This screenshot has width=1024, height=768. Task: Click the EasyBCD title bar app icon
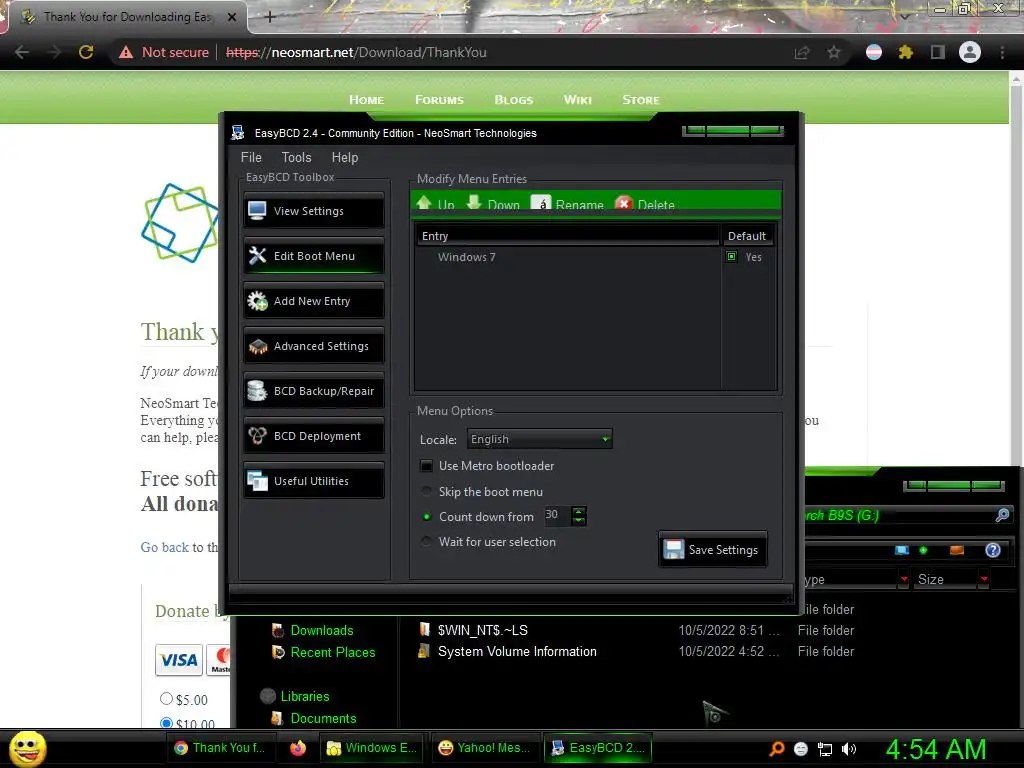coord(238,133)
